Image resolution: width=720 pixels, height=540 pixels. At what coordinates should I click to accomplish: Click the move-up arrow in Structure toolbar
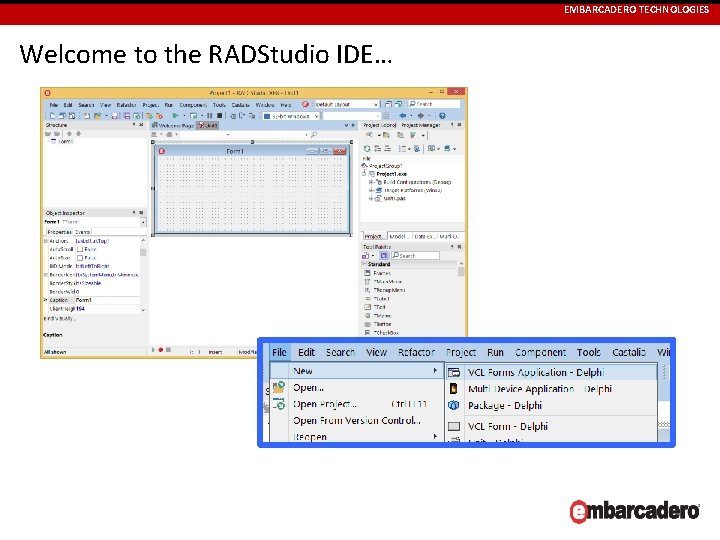coord(69,134)
